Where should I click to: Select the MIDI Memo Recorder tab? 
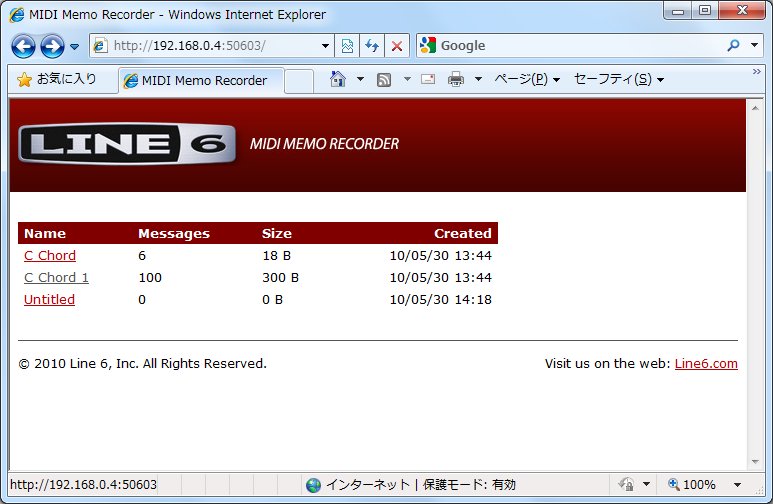coord(201,80)
